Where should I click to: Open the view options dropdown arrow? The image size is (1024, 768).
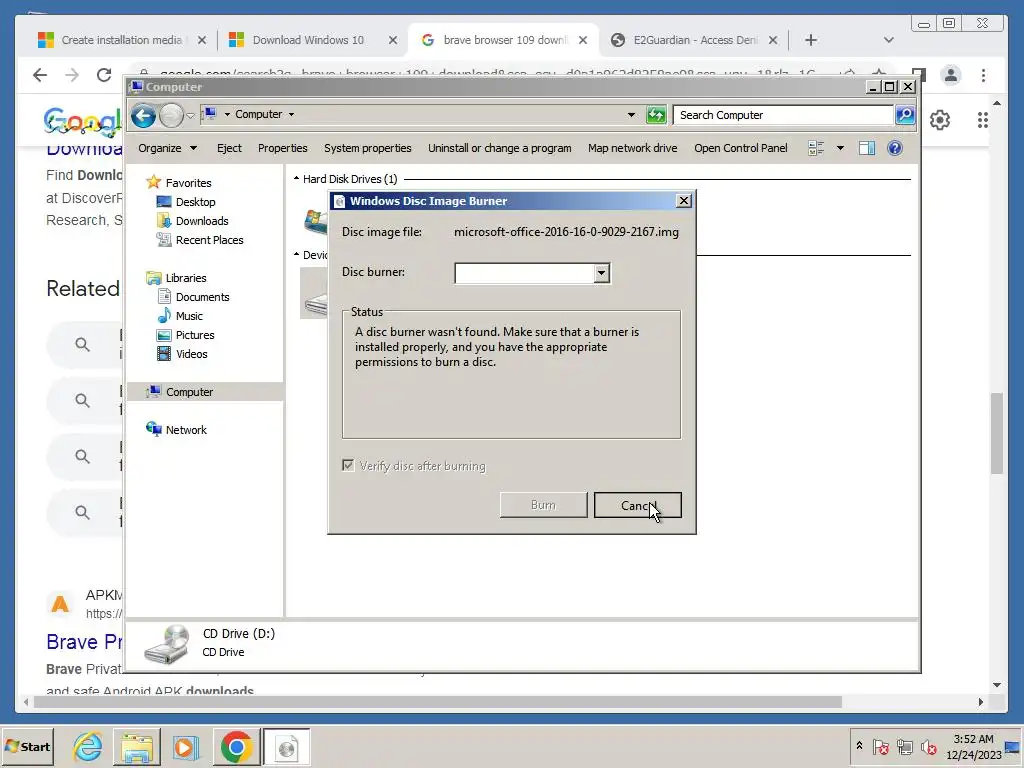click(840, 148)
